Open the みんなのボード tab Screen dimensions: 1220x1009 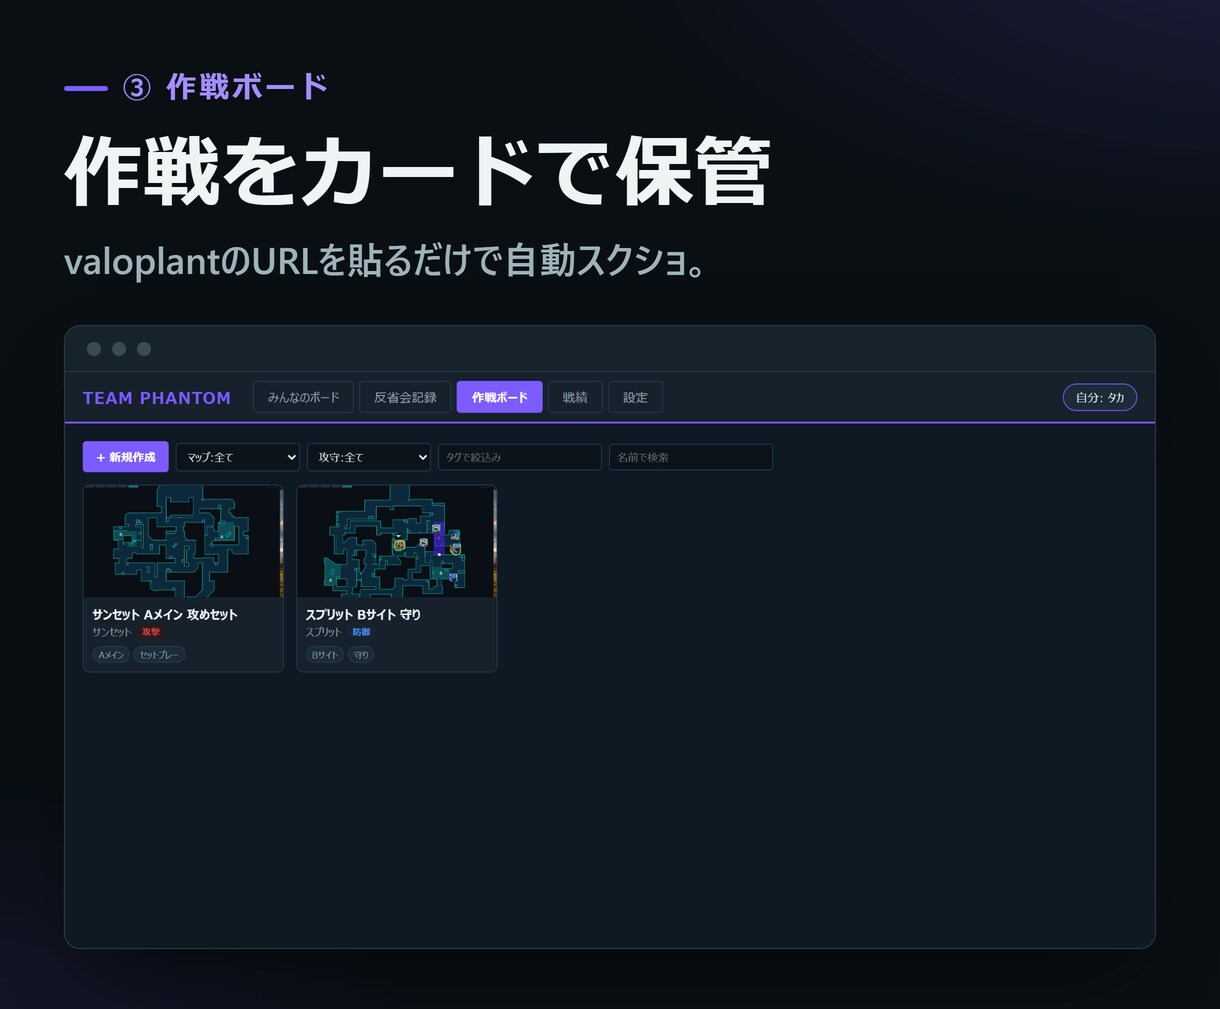pyautogui.click(x=303, y=397)
